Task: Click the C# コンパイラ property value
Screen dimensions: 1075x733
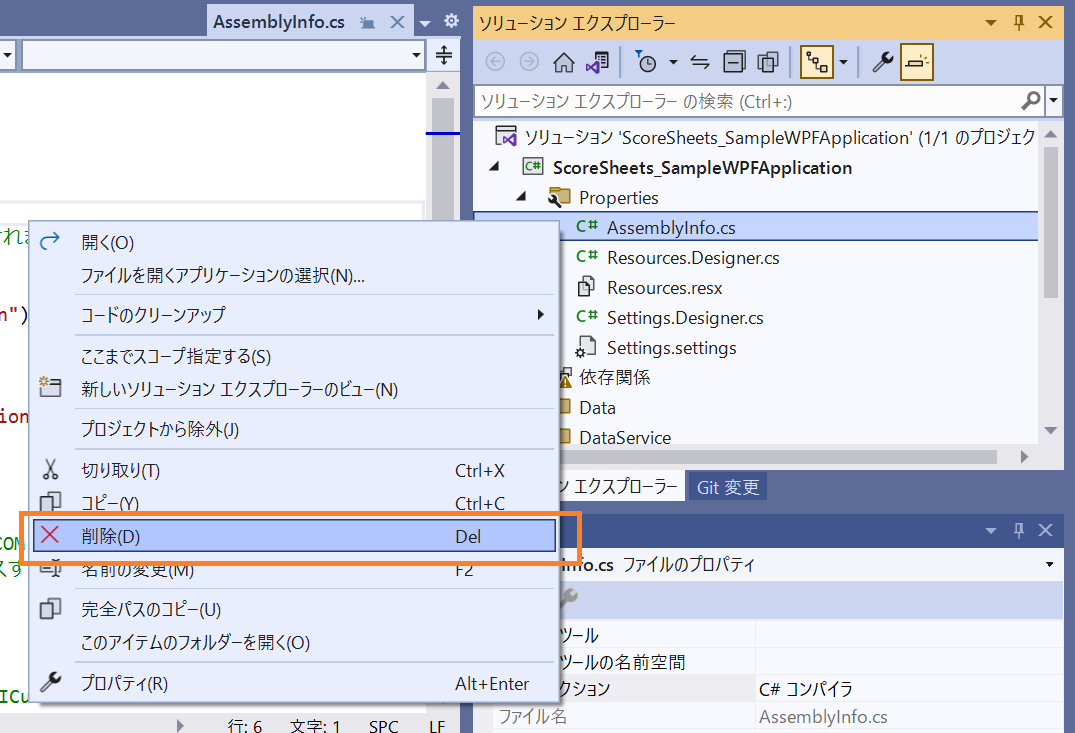Action: (x=806, y=689)
